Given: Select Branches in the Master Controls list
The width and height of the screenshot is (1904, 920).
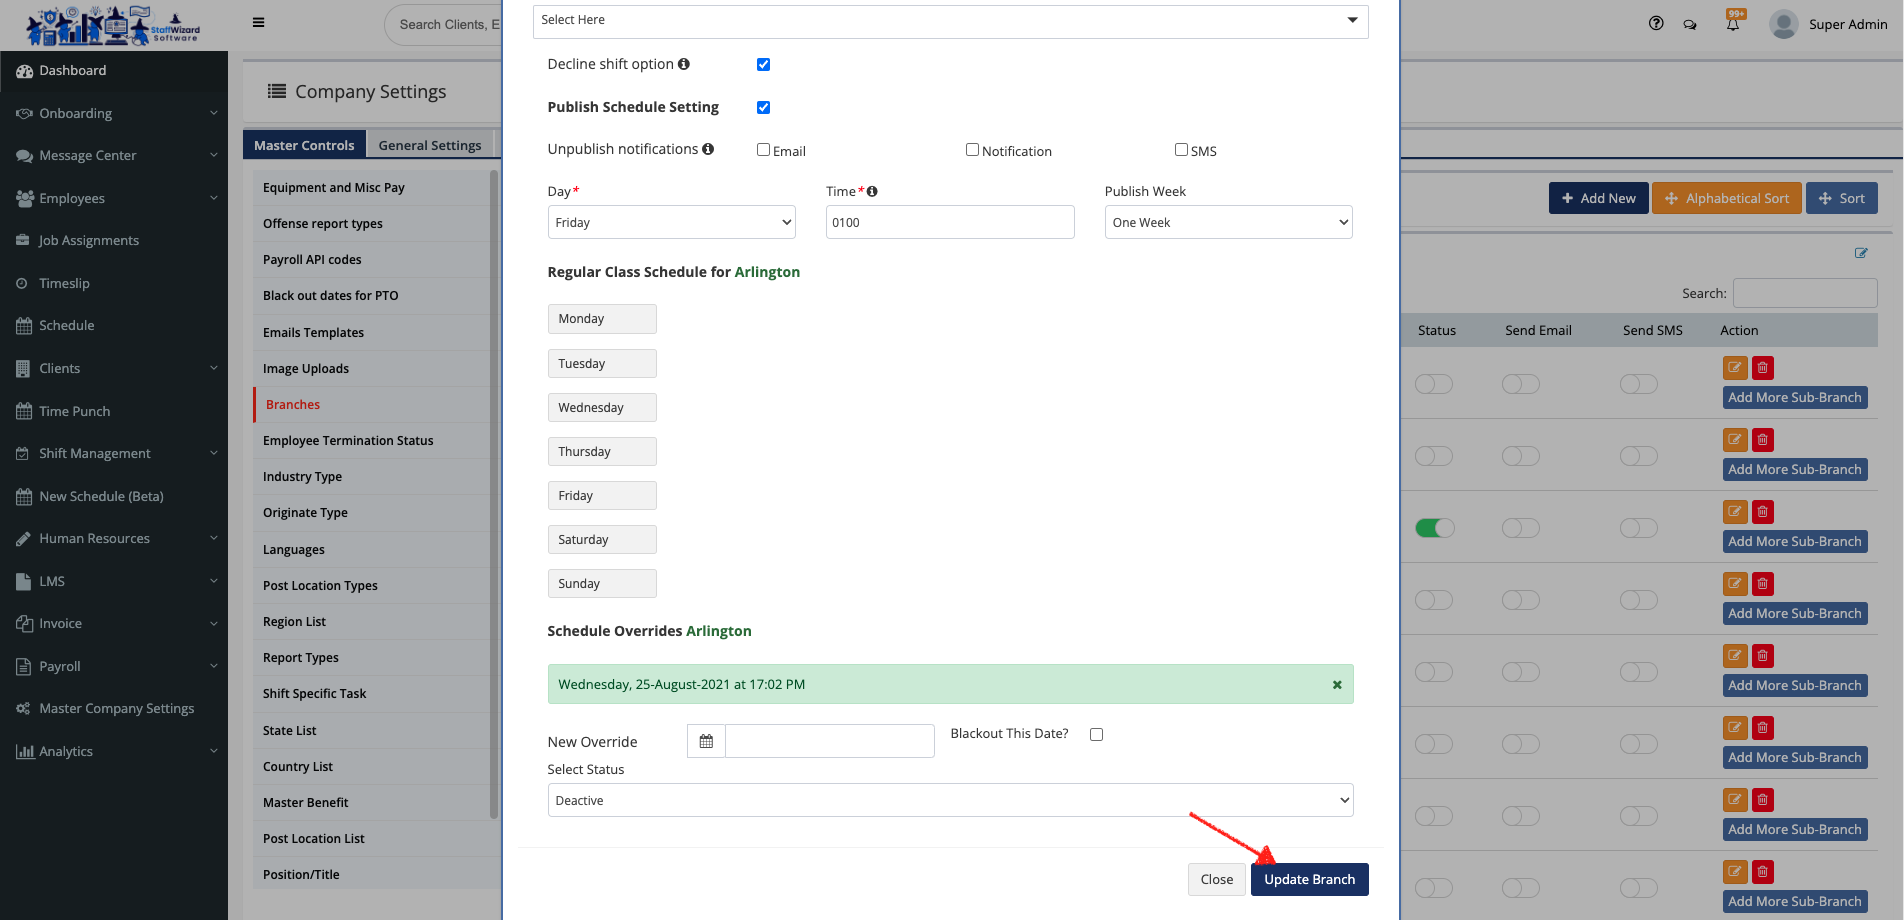Looking at the screenshot, I should pos(293,405).
